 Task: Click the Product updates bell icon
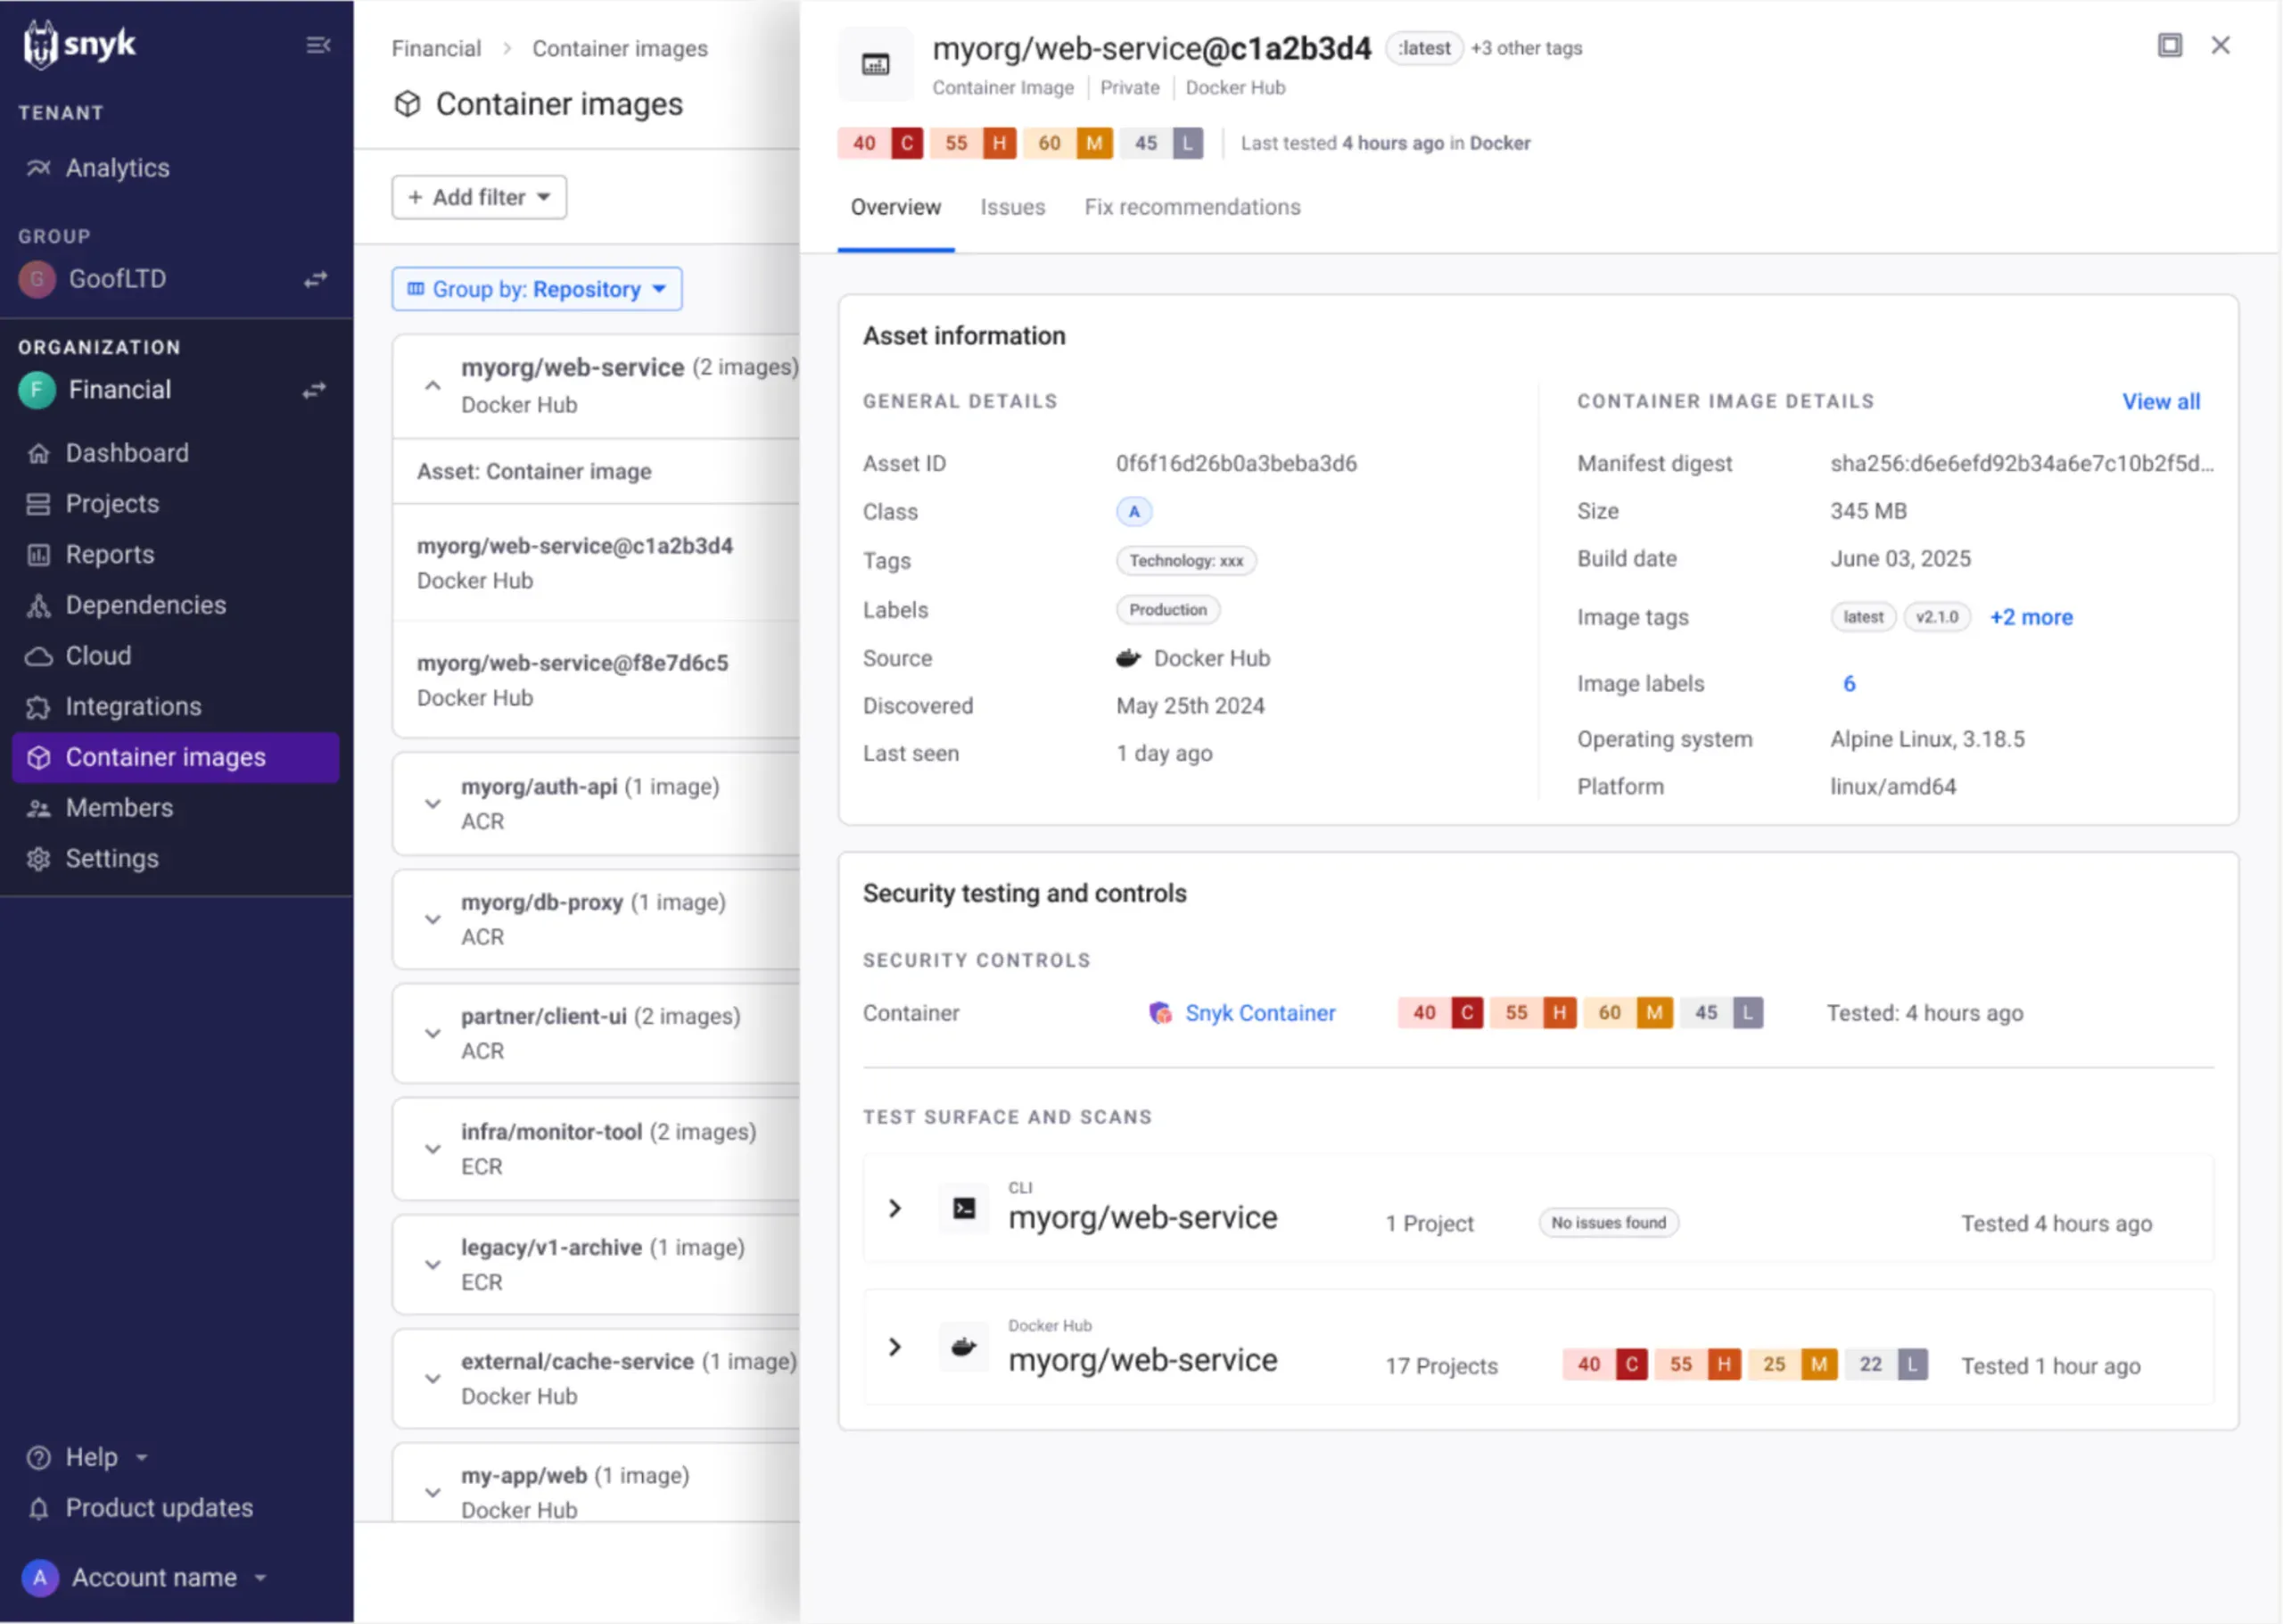[x=38, y=1508]
